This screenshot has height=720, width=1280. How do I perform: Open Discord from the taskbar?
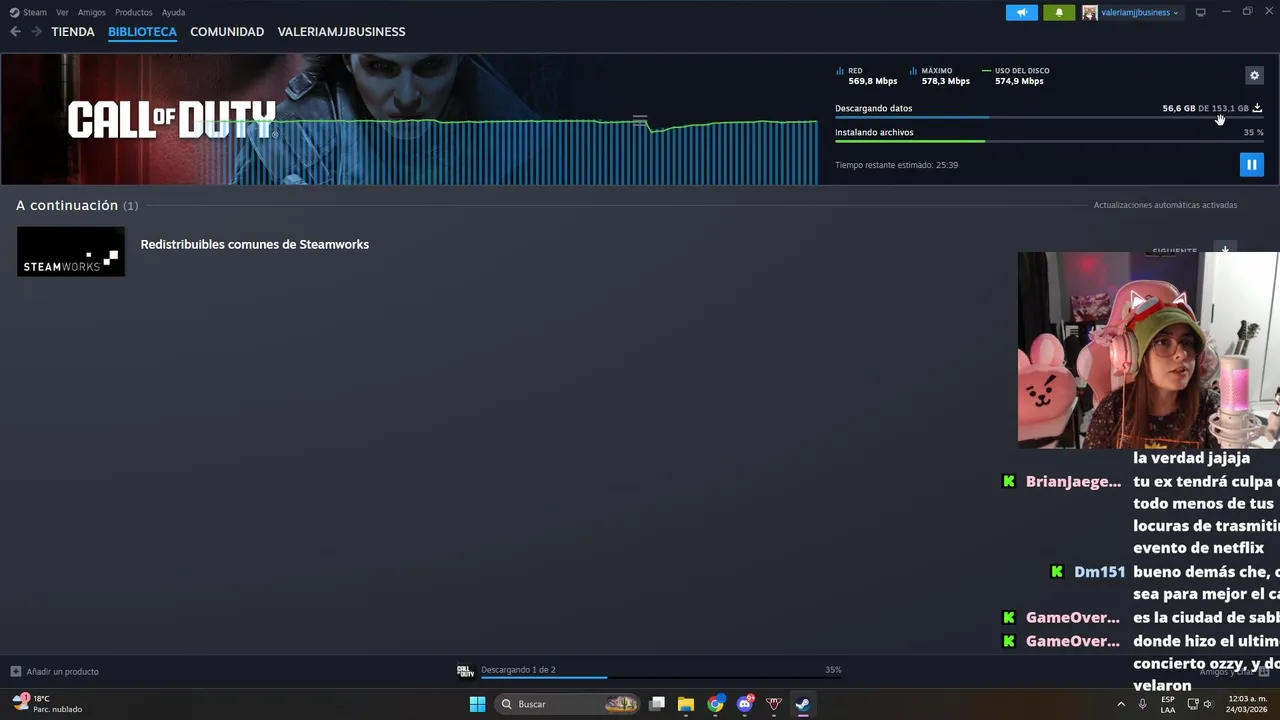click(745, 704)
